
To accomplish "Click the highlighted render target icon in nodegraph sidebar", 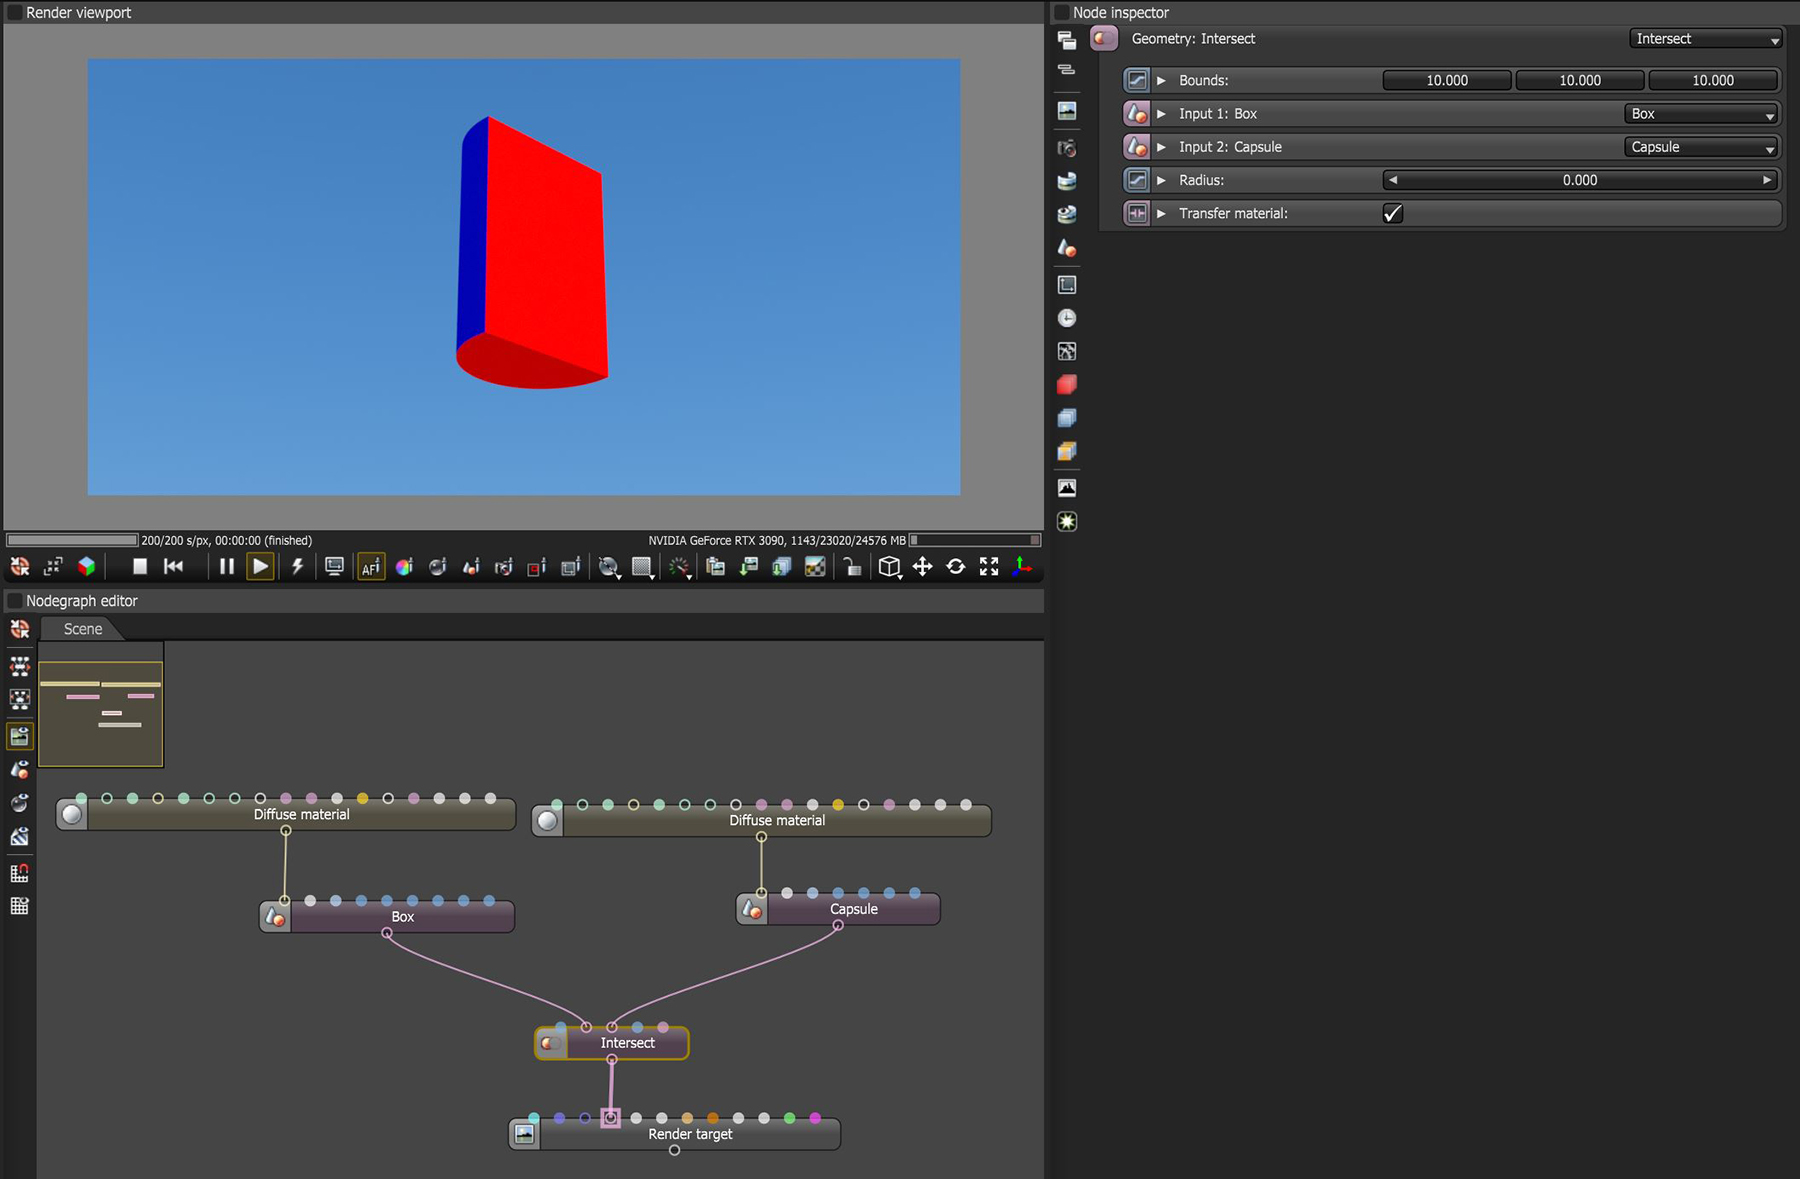I will click(19, 737).
